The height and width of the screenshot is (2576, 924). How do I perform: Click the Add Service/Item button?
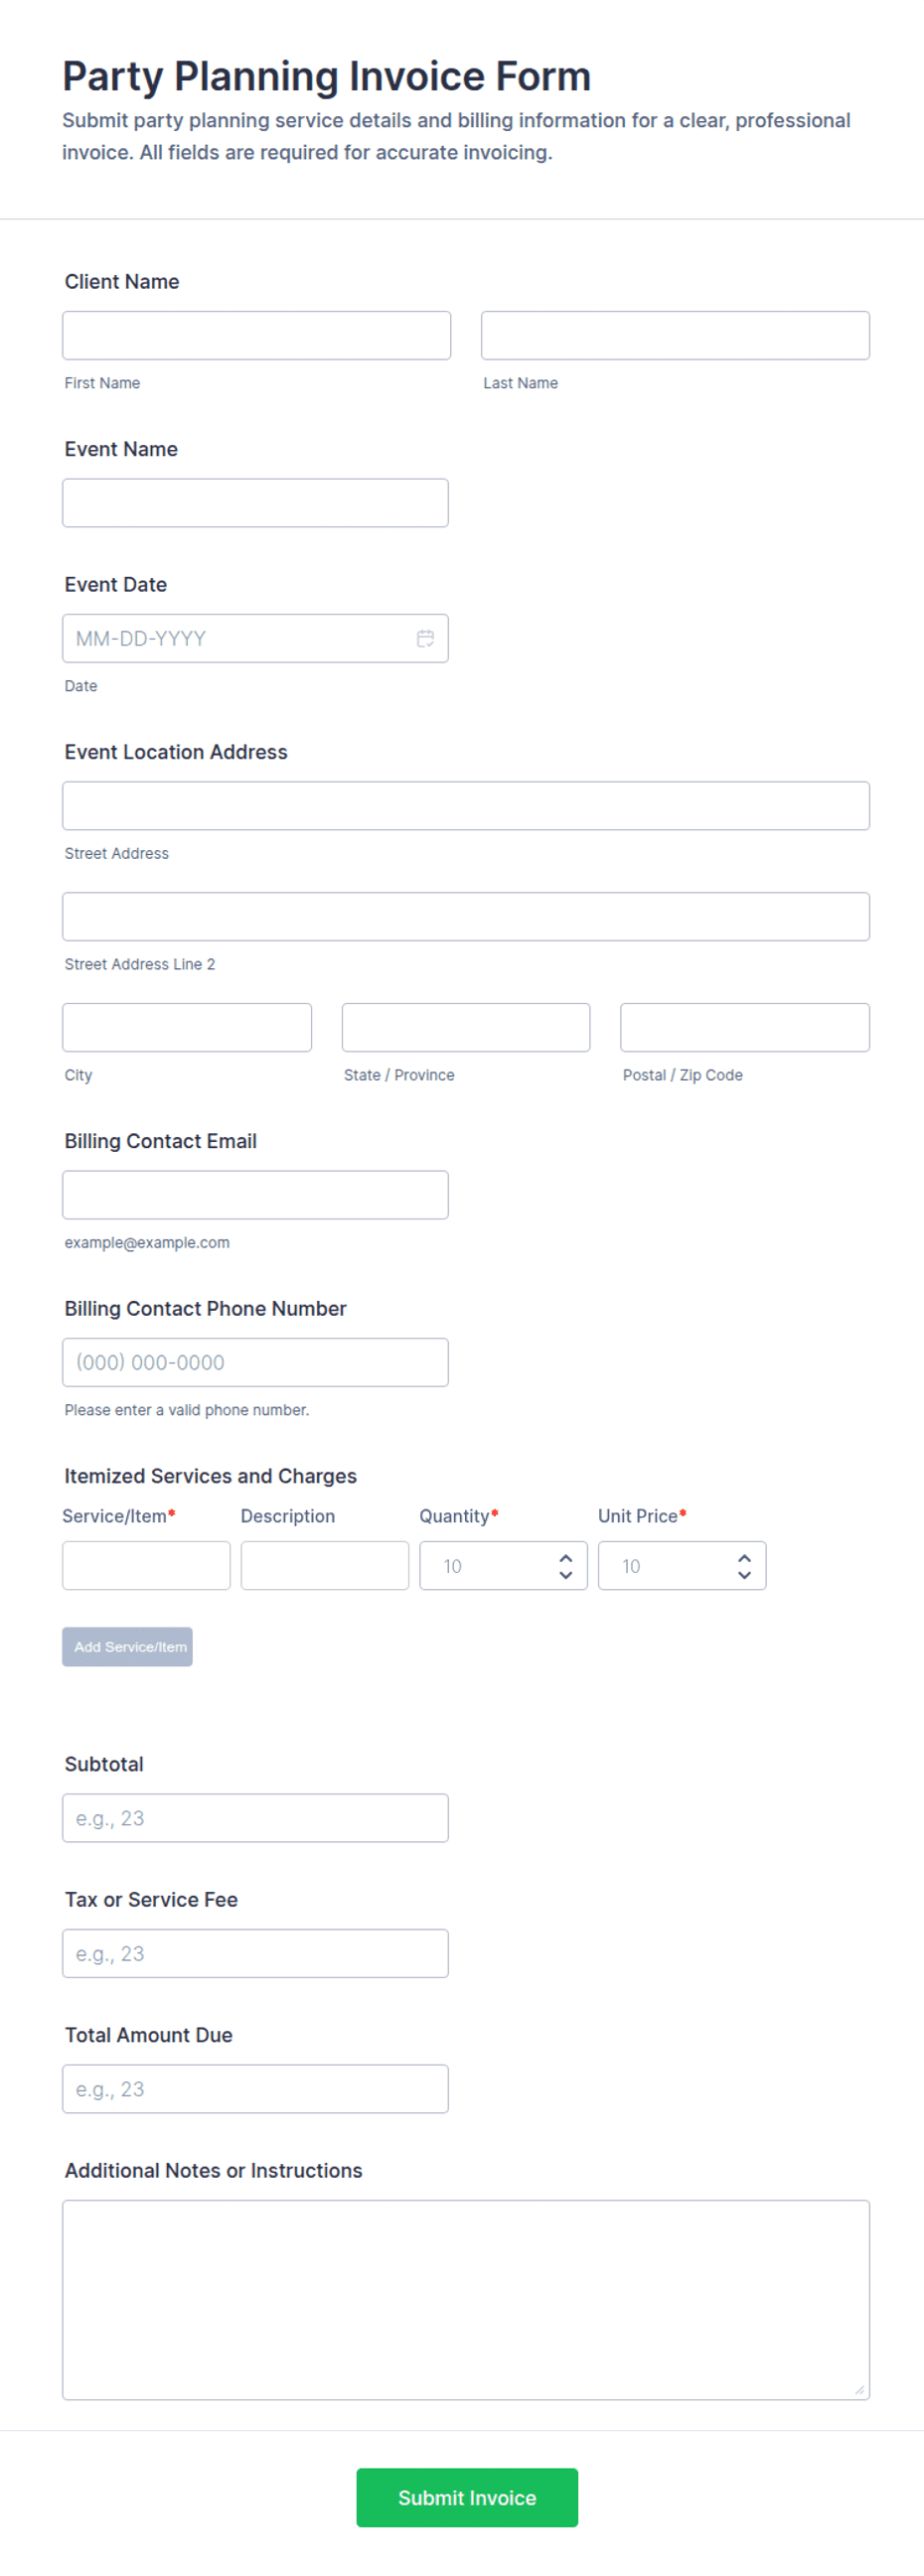pyautogui.click(x=127, y=1646)
